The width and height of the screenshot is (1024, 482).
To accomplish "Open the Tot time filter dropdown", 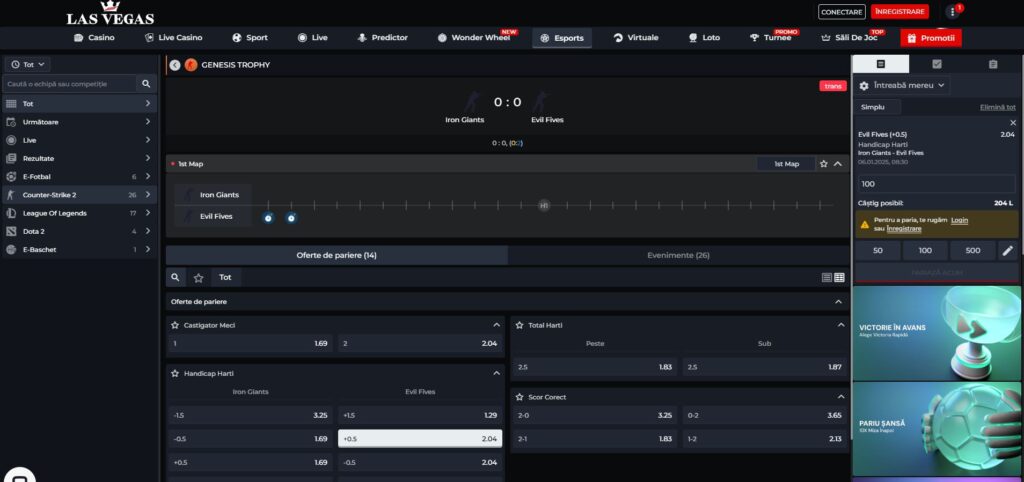I will coord(27,65).
